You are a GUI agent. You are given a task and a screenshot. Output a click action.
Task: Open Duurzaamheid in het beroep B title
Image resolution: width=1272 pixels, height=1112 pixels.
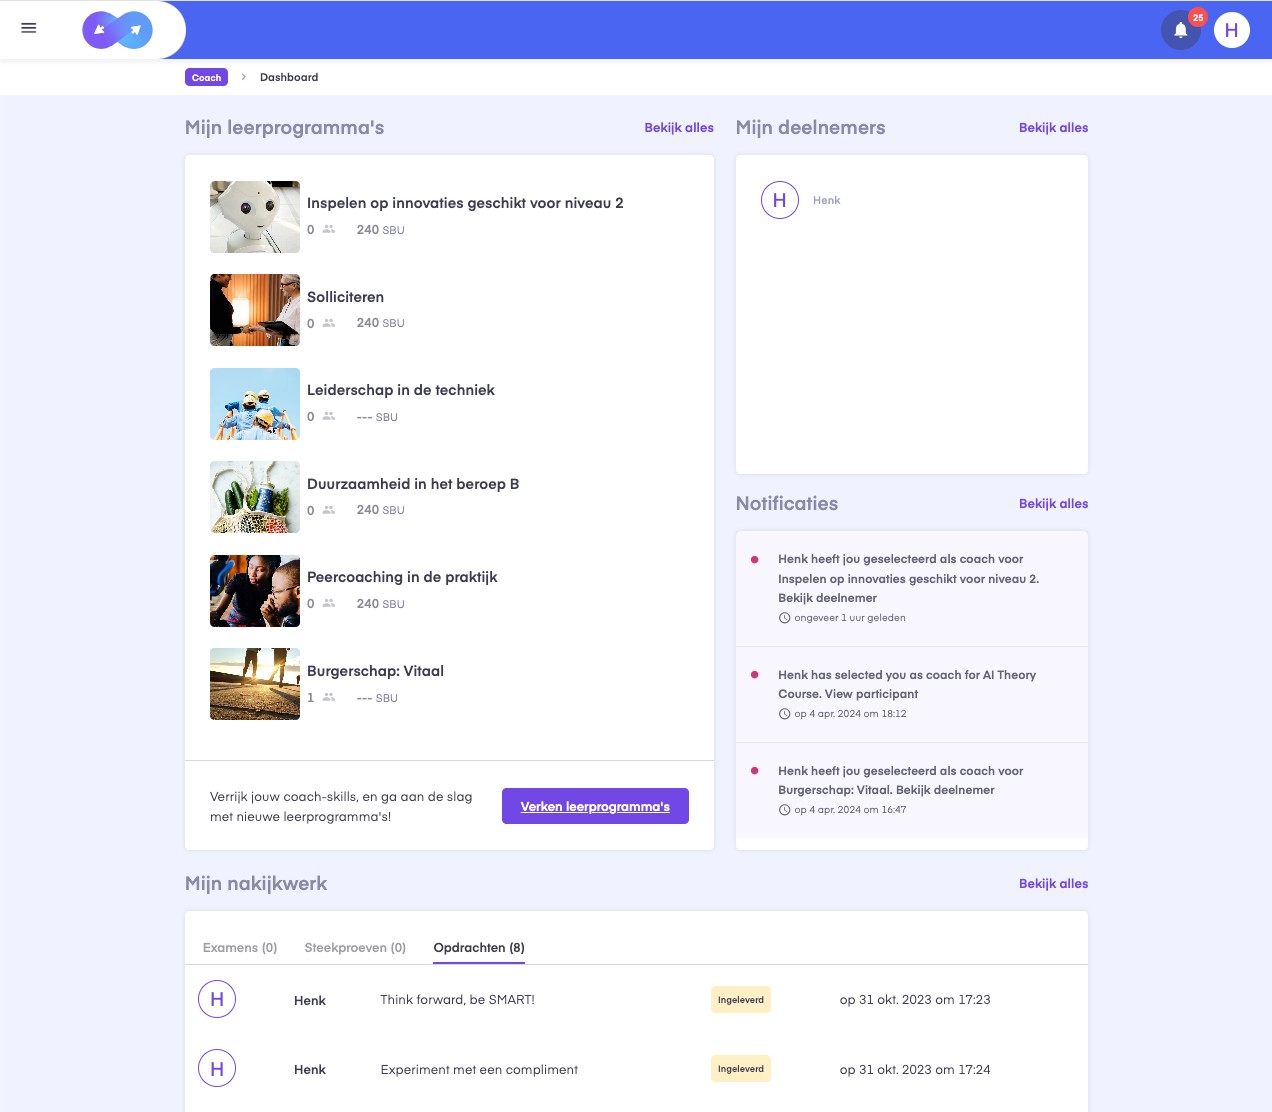click(x=413, y=484)
